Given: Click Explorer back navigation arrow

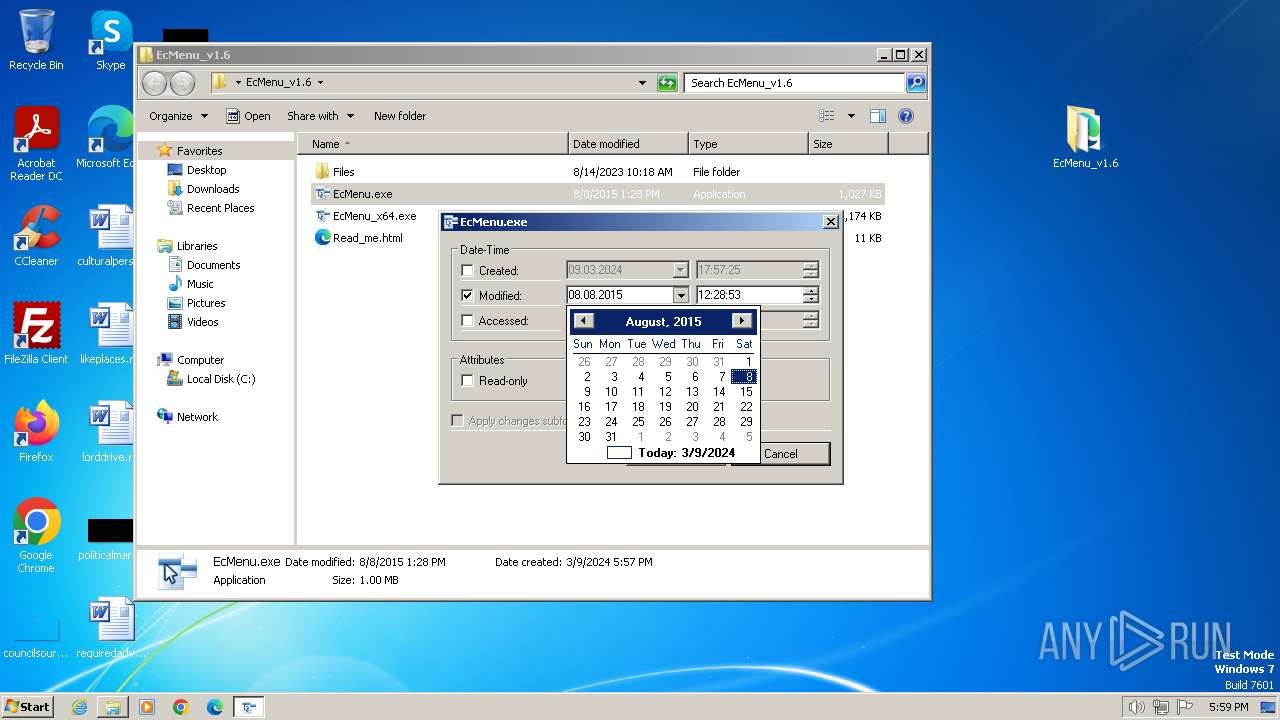Looking at the screenshot, I should [x=154, y=83].
